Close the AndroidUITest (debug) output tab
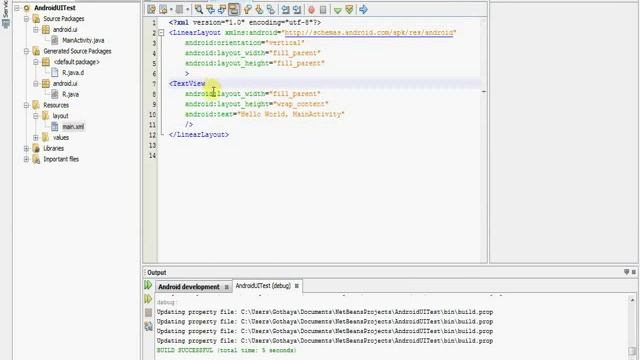The width and height of the screenshot is (640, 360). [x=297, y=286]
